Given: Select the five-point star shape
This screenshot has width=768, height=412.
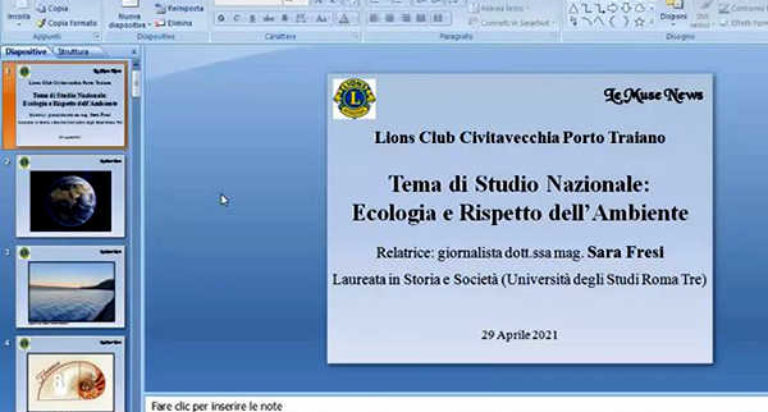Looking at the screenshot, I should [x=639, y=22].
